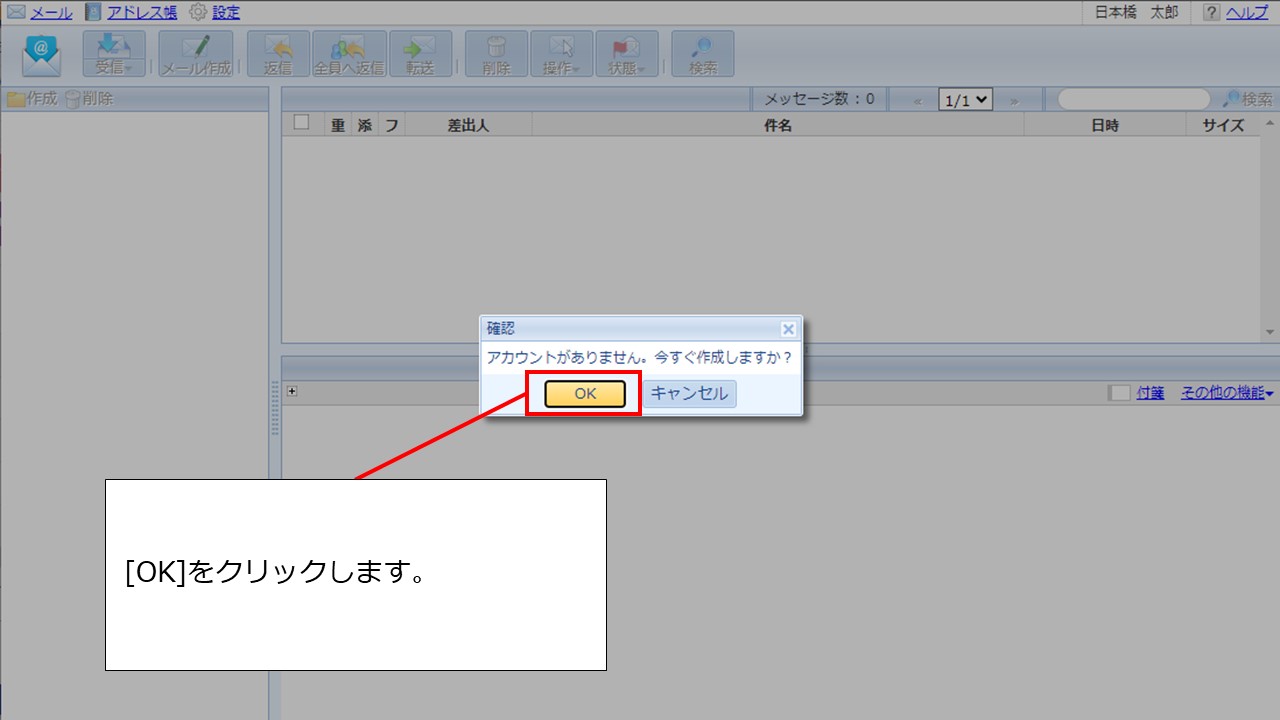Click OK in the confirmation dialog
Image resolution: width=1280 pixels, height=720 pixels.
tap(584, 393)
